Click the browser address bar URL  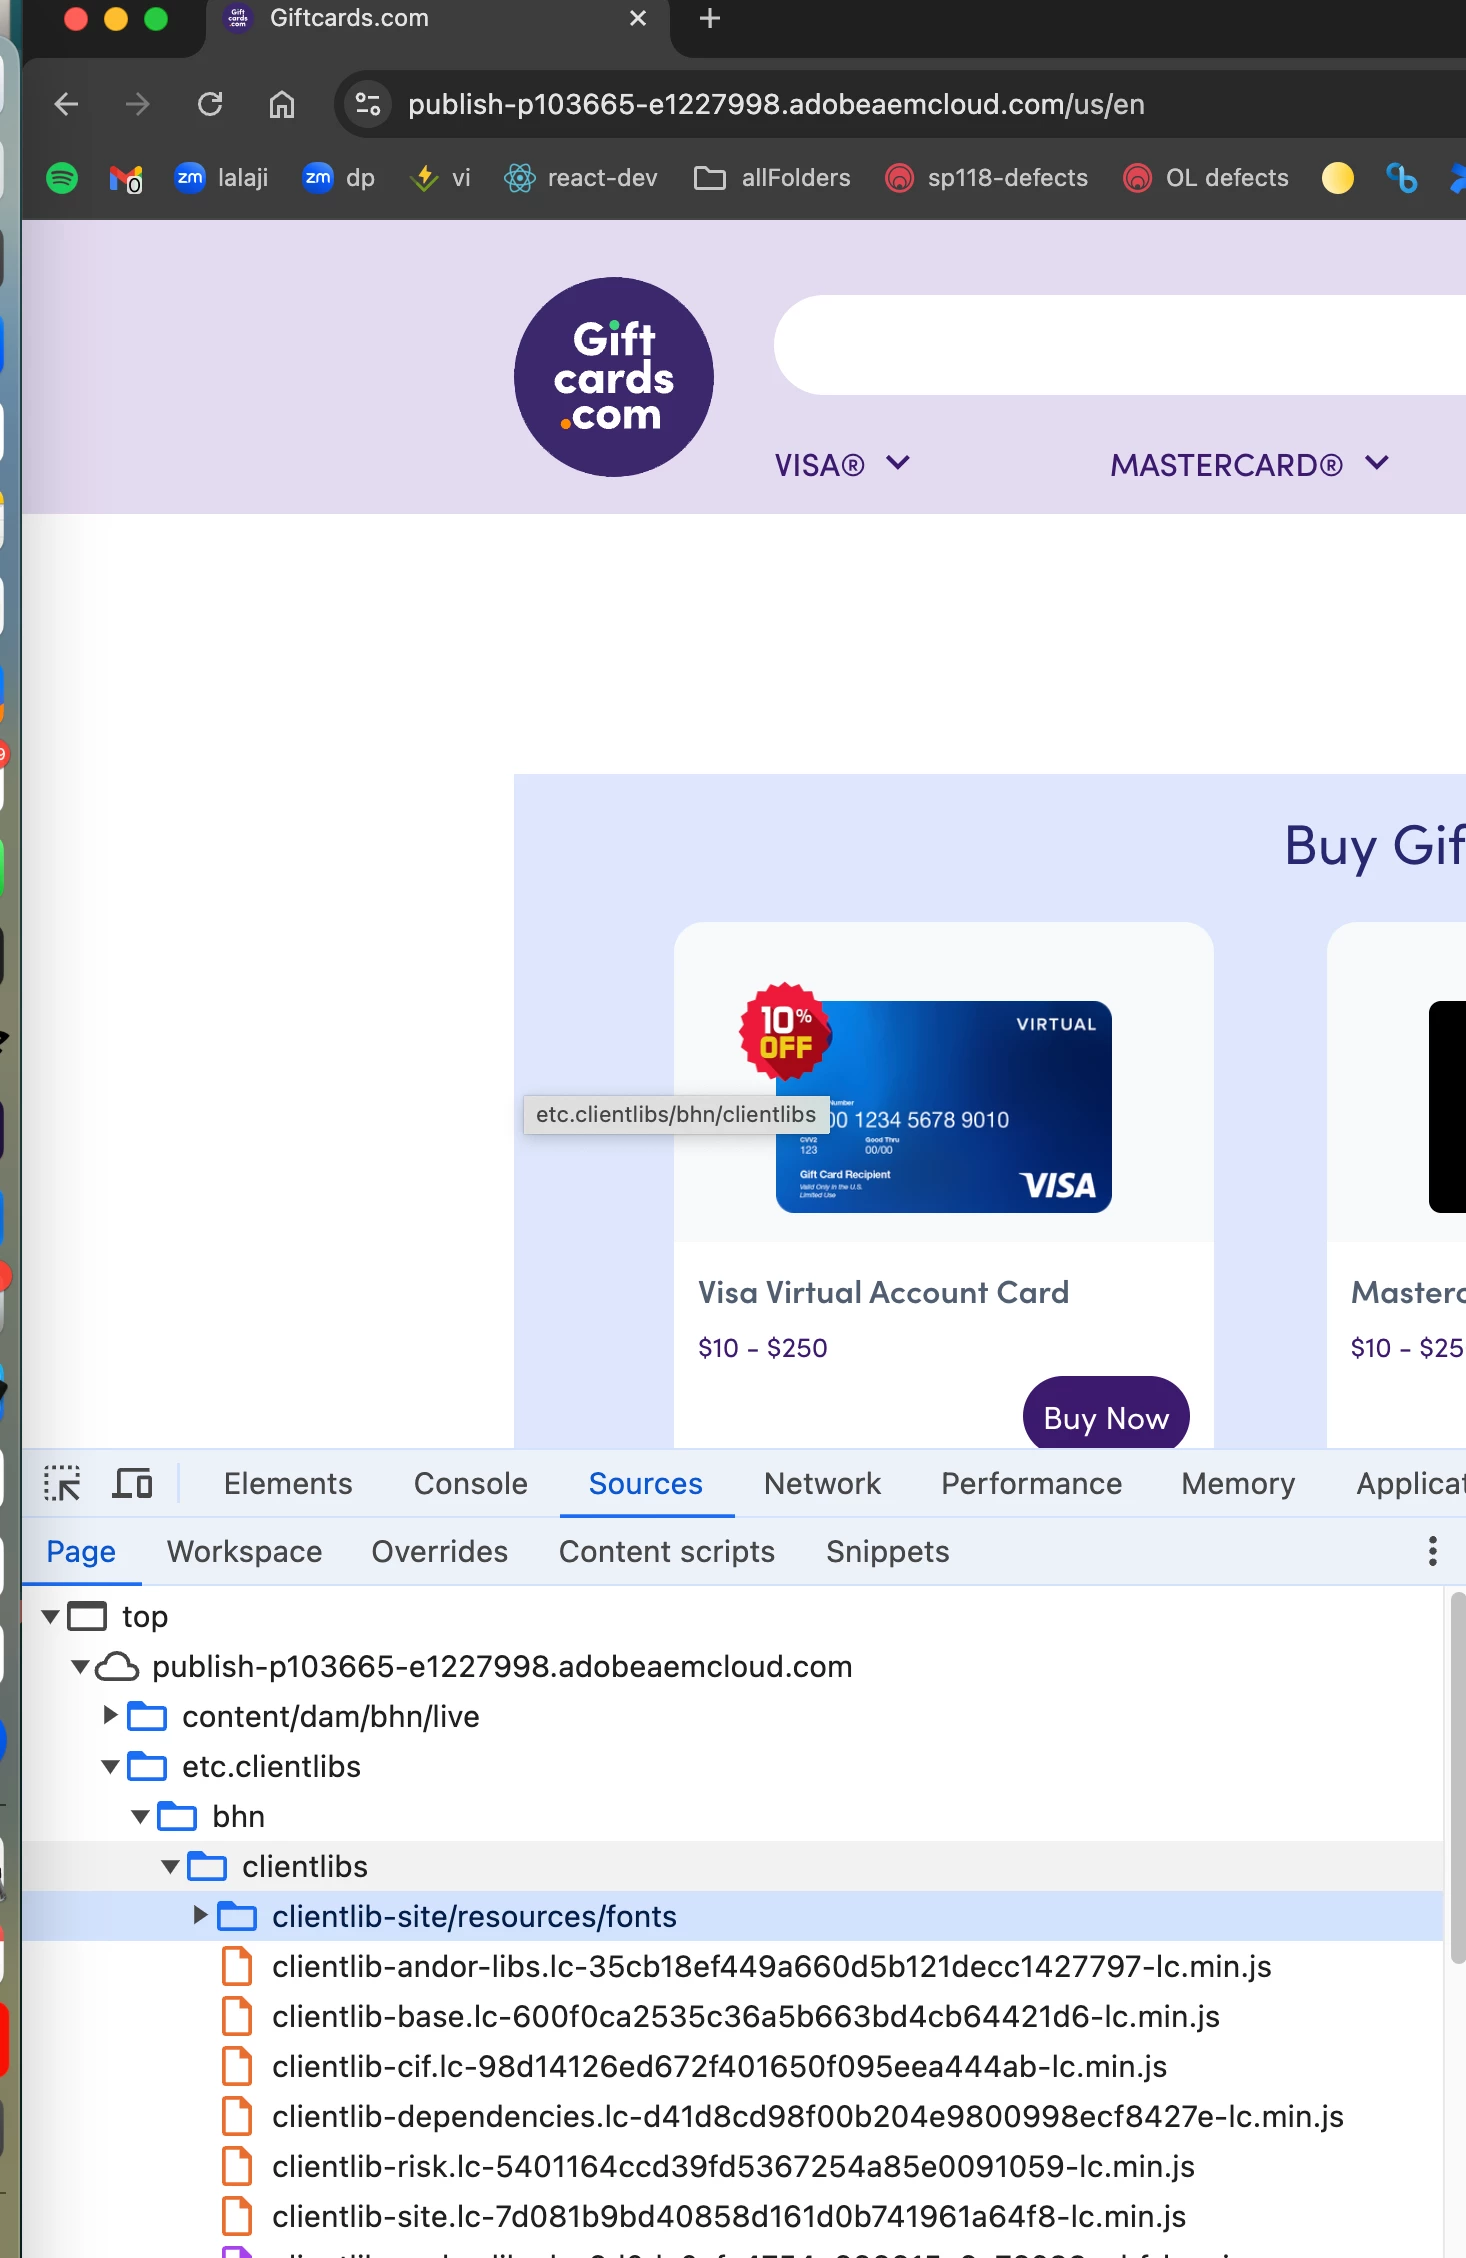click(x=776, y=104)
